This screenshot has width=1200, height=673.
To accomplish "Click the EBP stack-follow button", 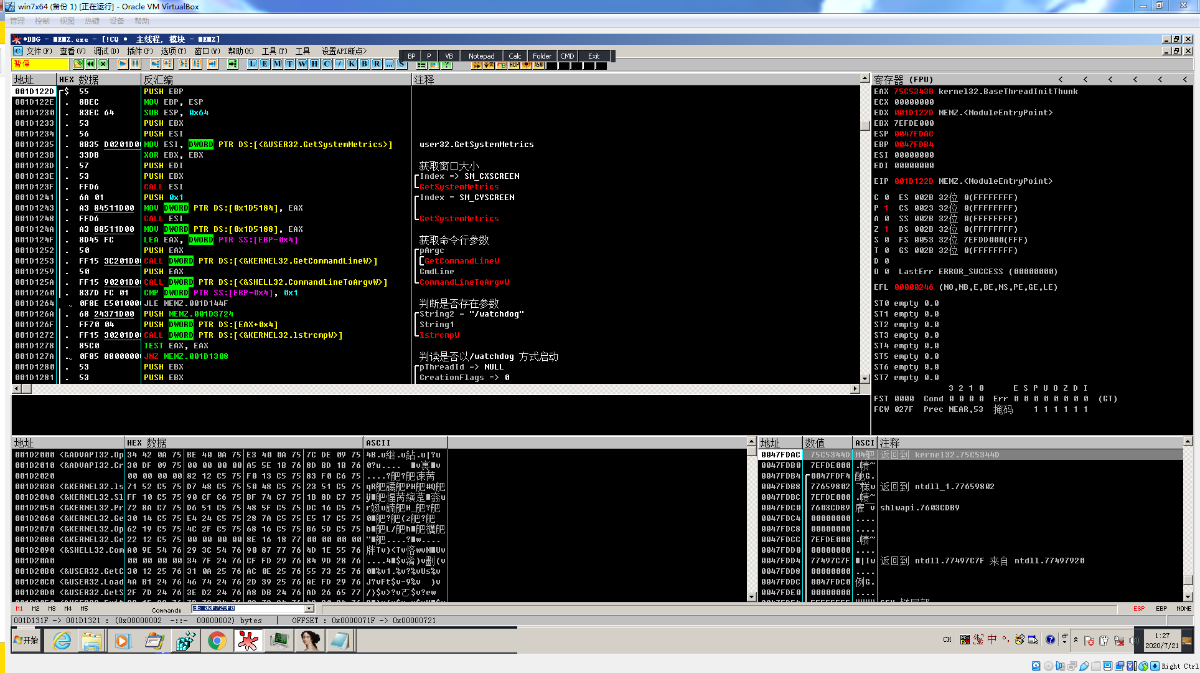I will [x=1161, y=608].
